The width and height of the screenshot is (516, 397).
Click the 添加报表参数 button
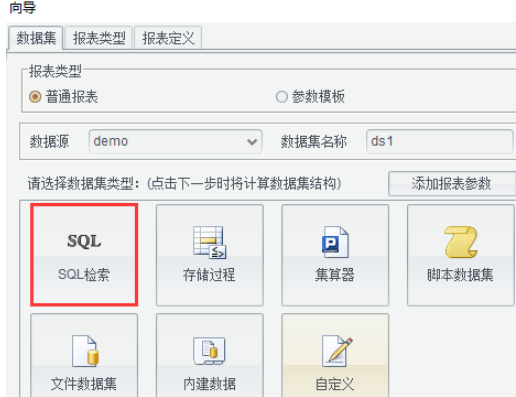click(452, 183)
